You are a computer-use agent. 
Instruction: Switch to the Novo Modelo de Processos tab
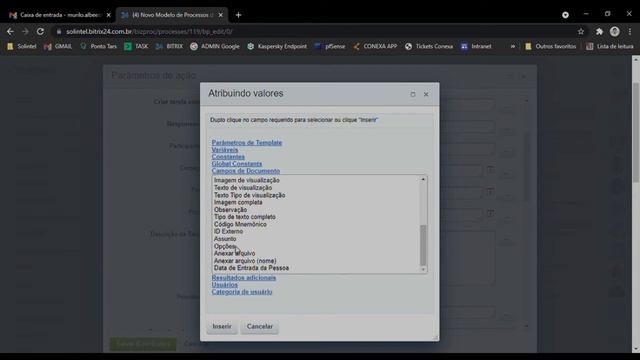coord(172,15)
